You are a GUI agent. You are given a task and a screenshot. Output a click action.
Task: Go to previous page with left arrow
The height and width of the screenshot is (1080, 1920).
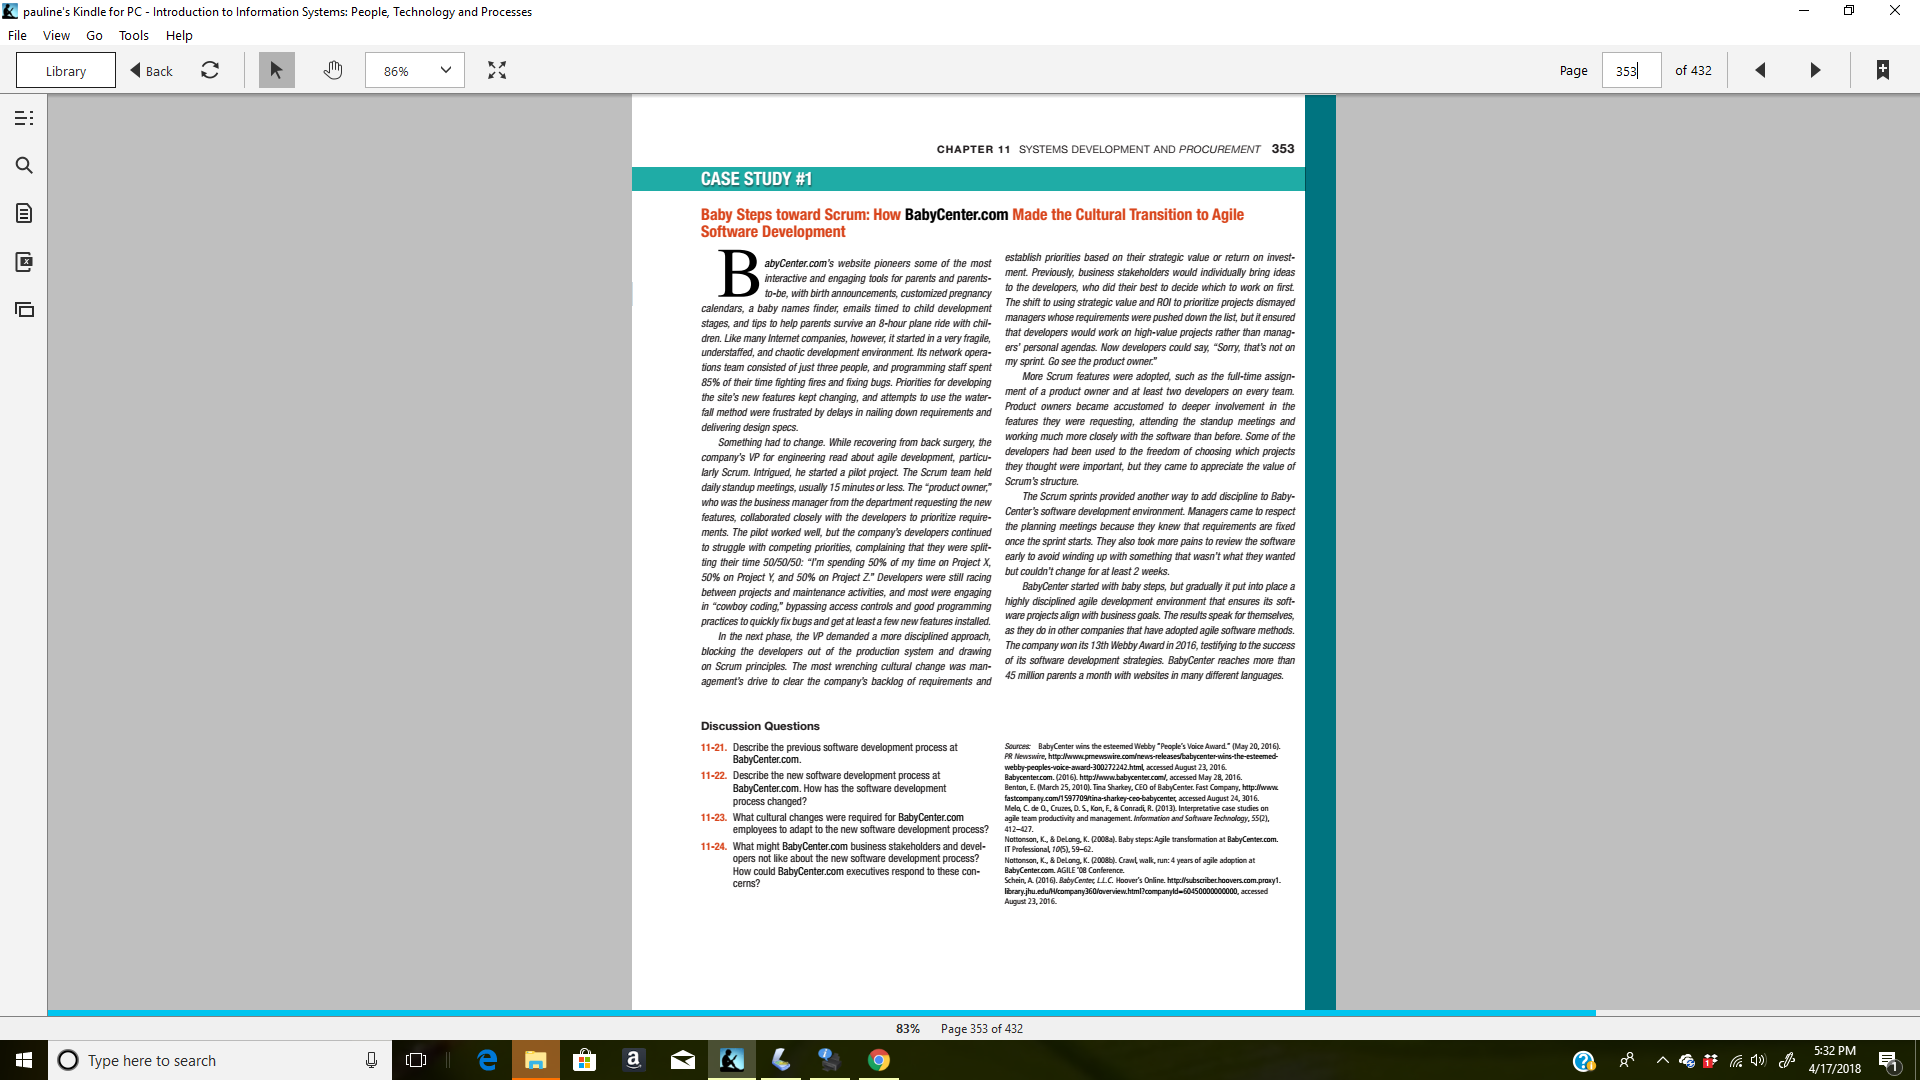coord(1760,70)
